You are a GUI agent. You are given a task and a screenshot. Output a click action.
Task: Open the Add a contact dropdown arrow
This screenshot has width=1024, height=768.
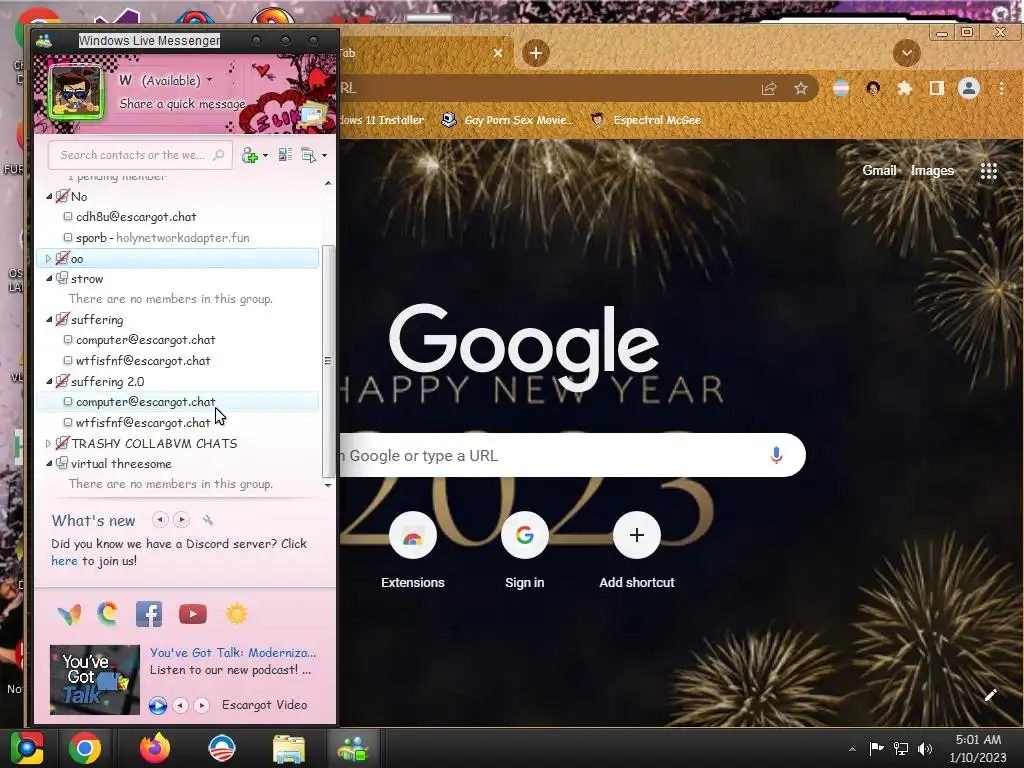click(x=265, y=155)
